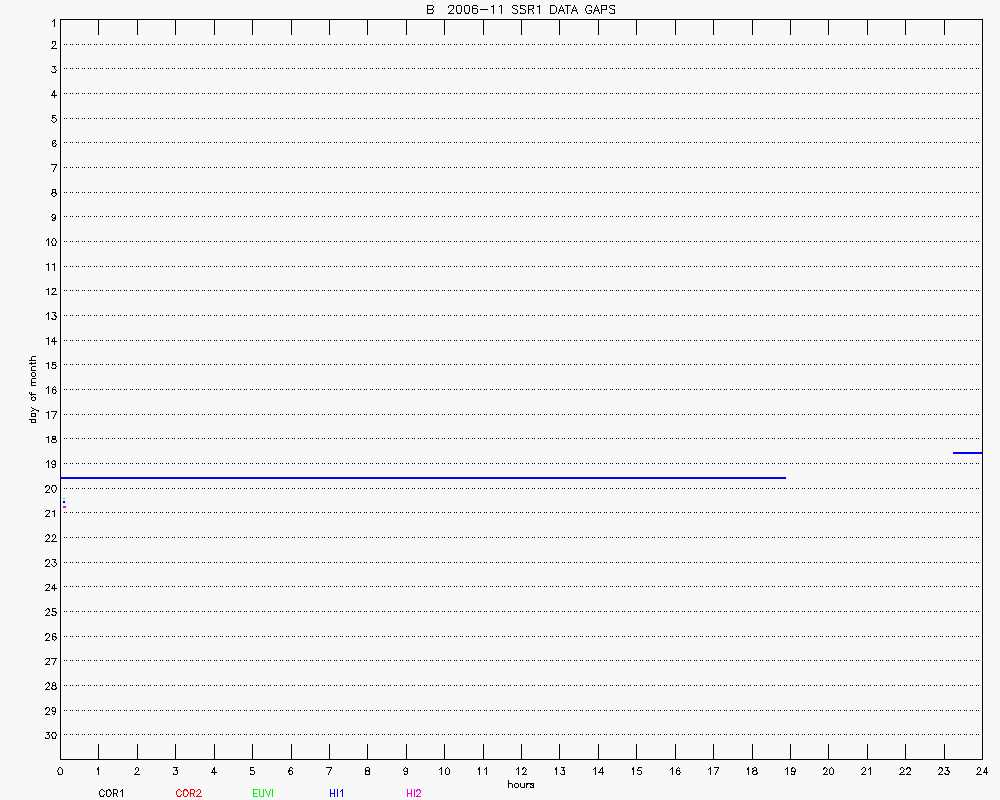Select the magenta HI2 legend label
This screenshot has width=1000, height=800.
point(413,793)
